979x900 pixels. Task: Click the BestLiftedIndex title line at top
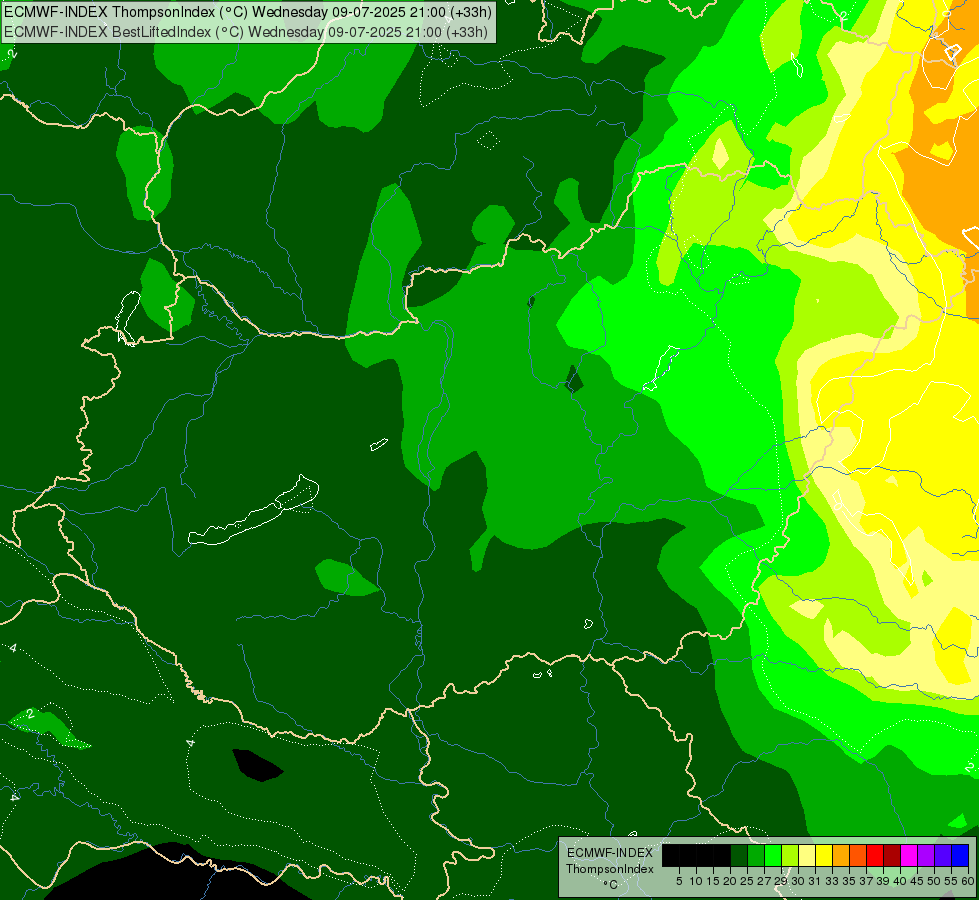pos(245,32)
